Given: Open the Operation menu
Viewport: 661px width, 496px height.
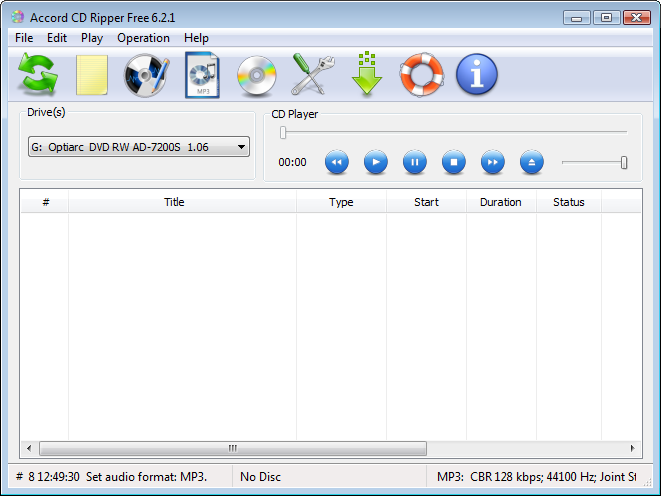Looking at the screenshot, I should click(x=143, y=38).
